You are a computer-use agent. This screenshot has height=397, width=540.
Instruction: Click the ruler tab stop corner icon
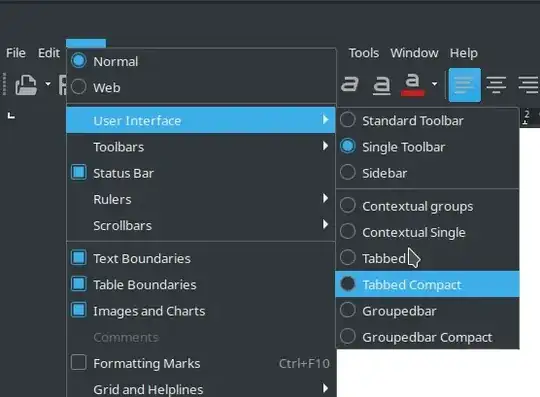tap(11, 116)
